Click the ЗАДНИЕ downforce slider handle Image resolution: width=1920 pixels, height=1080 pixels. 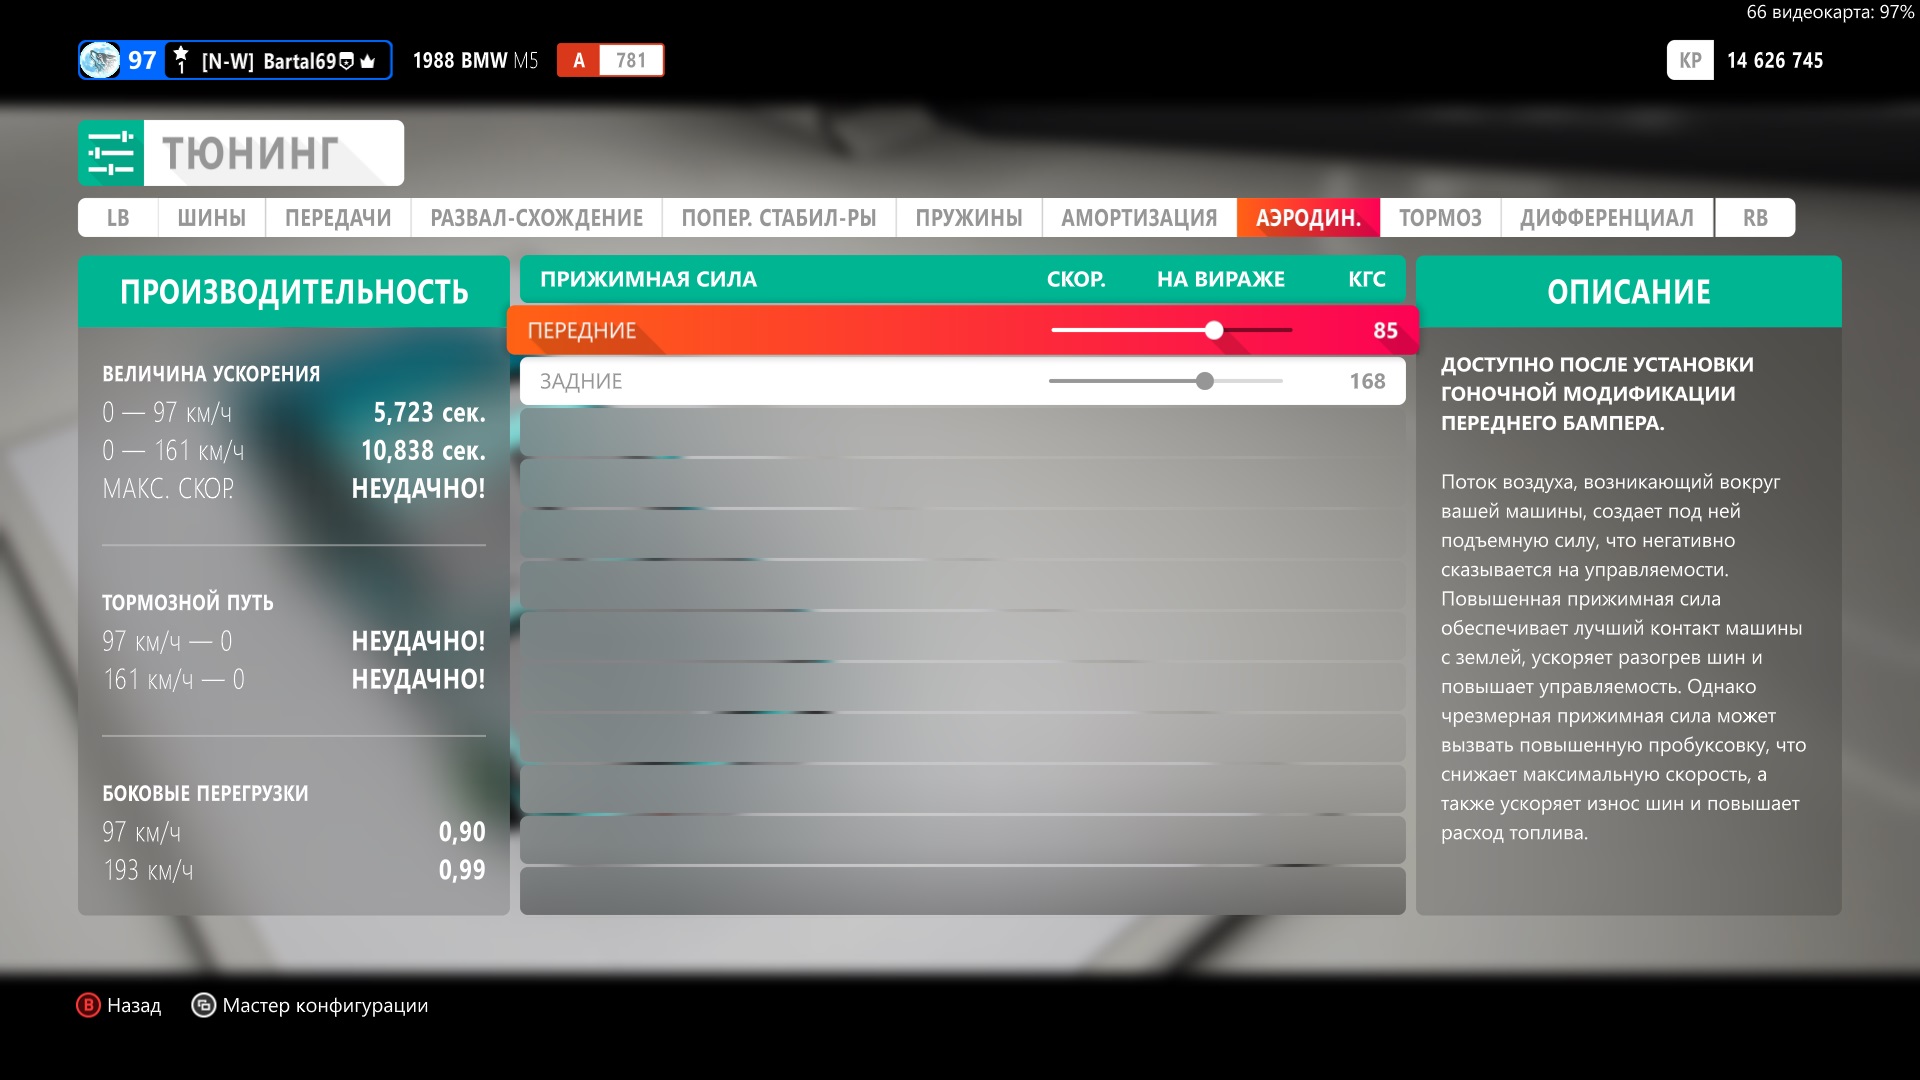point(1205,381)
